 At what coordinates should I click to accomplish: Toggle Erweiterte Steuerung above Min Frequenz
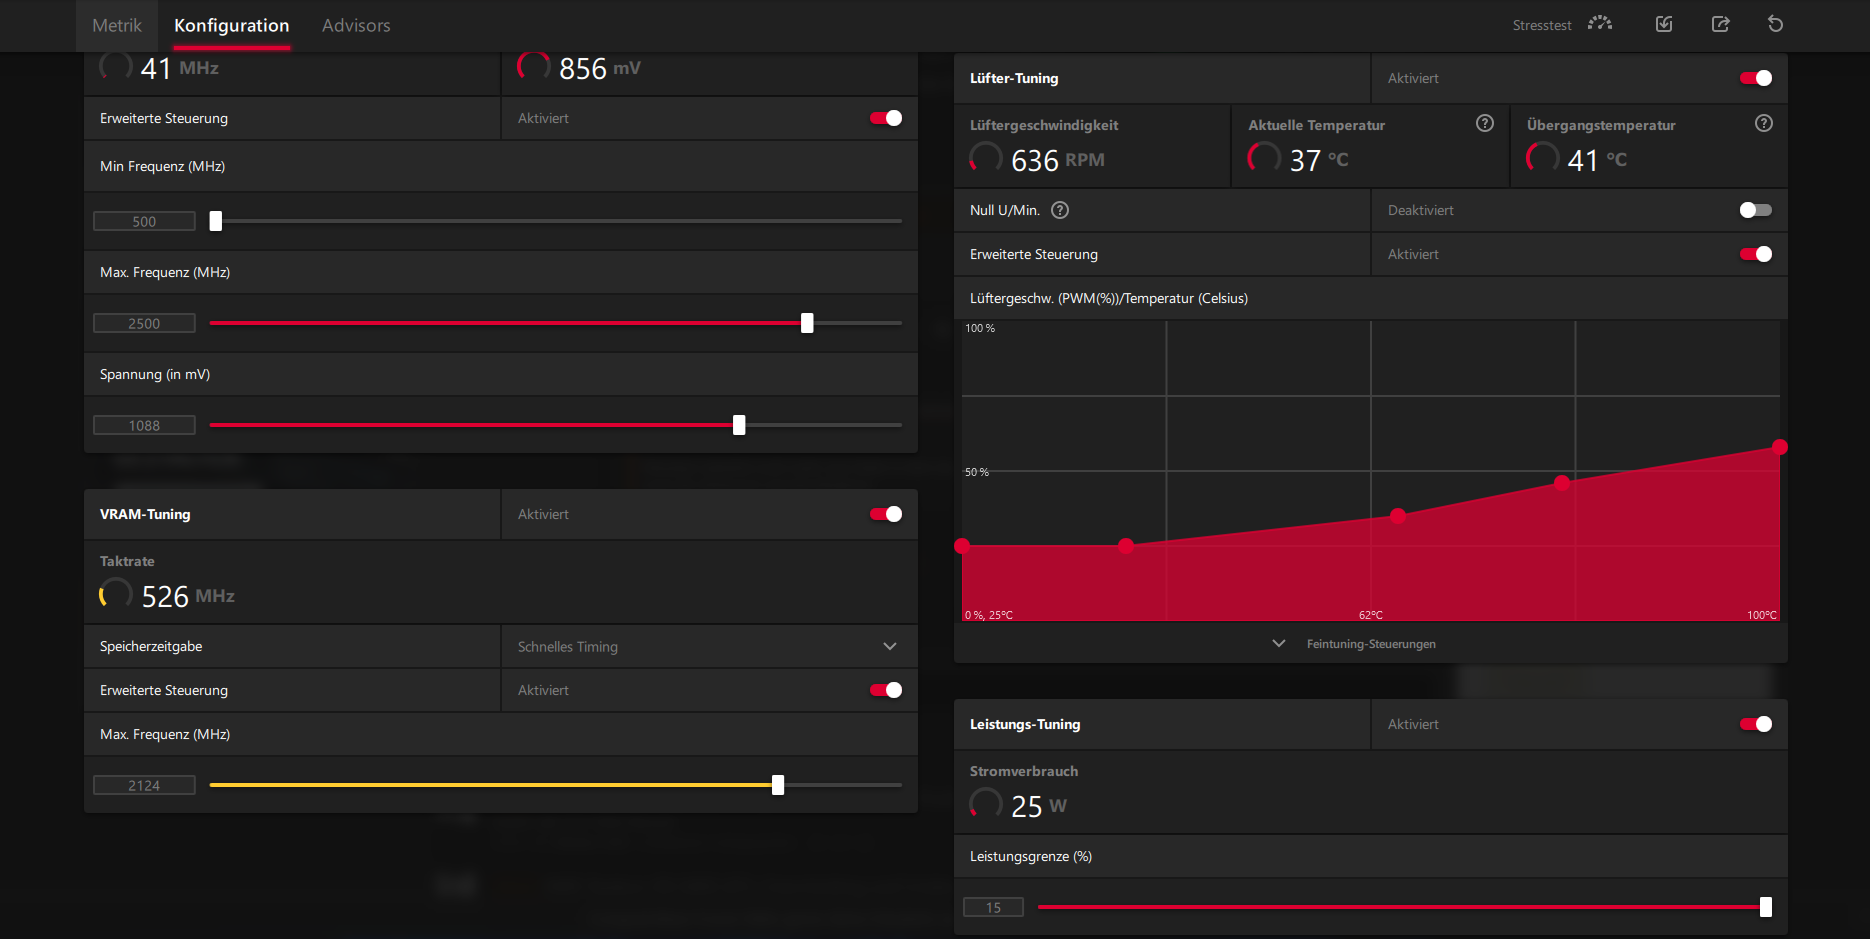(886, 118)
